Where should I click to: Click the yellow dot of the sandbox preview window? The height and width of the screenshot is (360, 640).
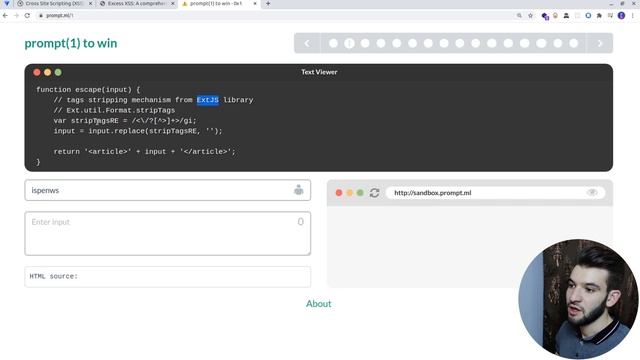click(x=349, y=193)
